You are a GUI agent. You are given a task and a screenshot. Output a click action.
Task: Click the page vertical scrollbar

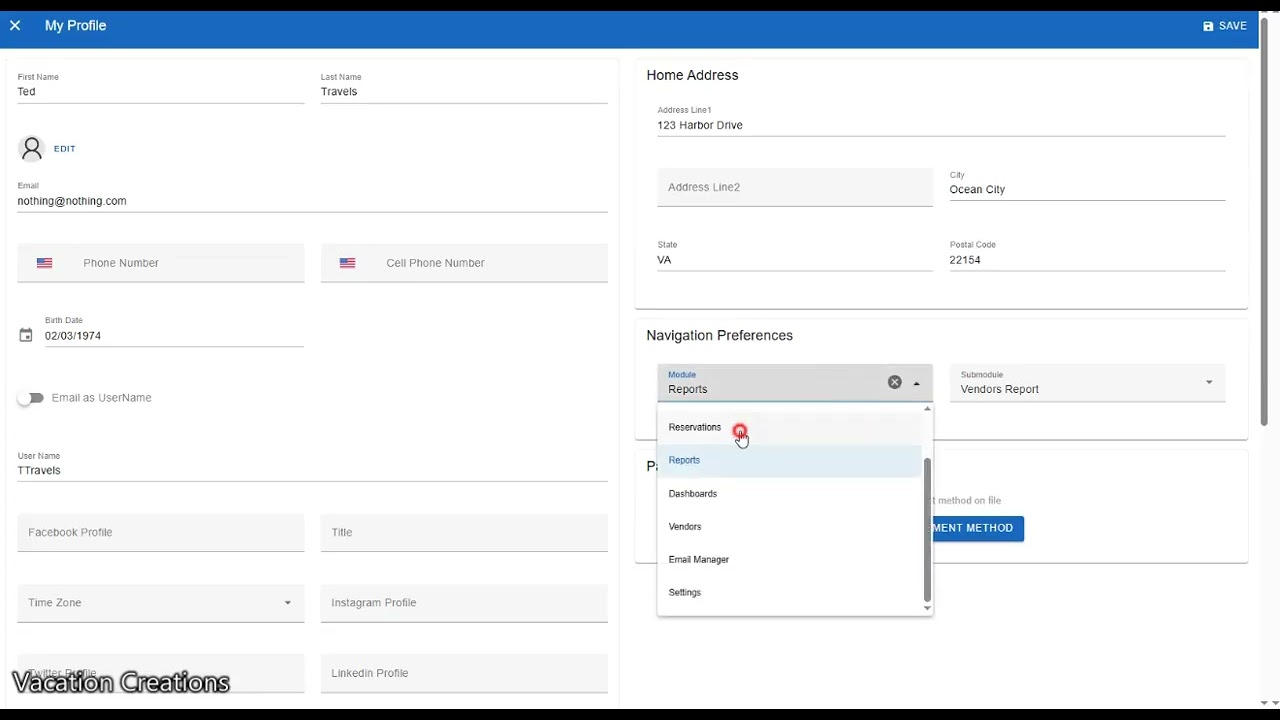(1264, 222)
